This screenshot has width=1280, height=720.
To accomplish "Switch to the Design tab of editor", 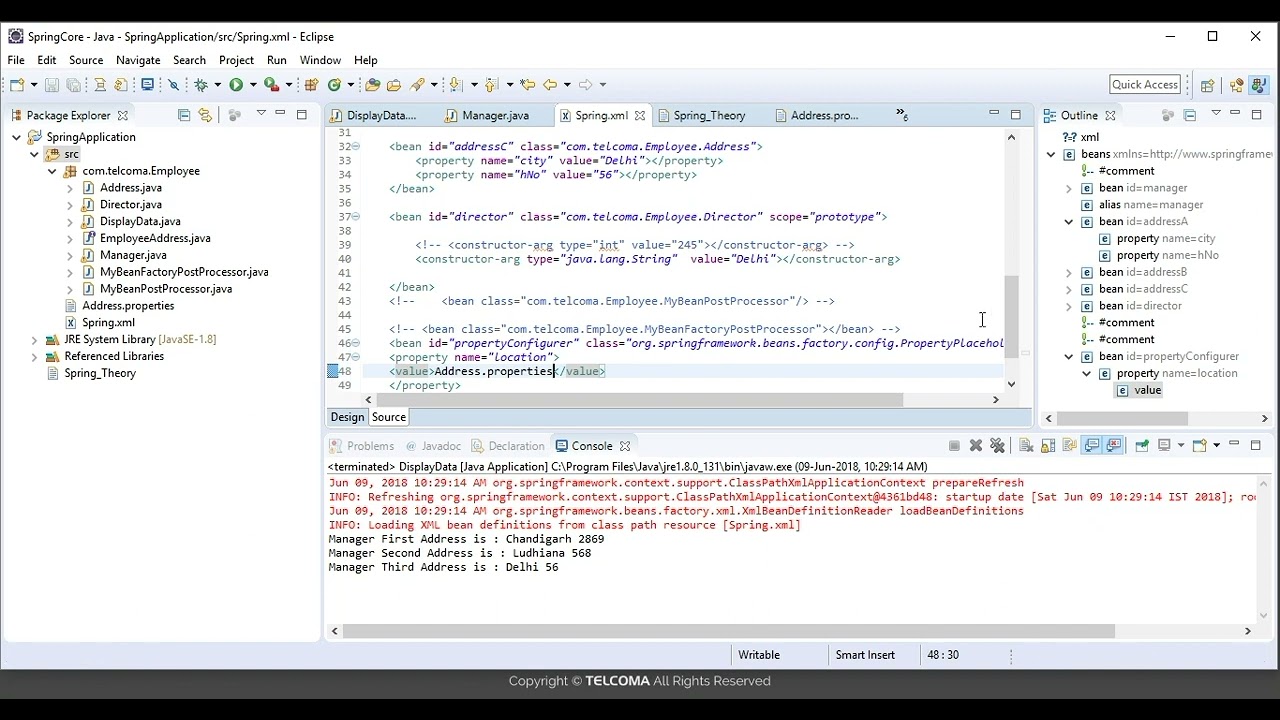I will tap(347, 417).
